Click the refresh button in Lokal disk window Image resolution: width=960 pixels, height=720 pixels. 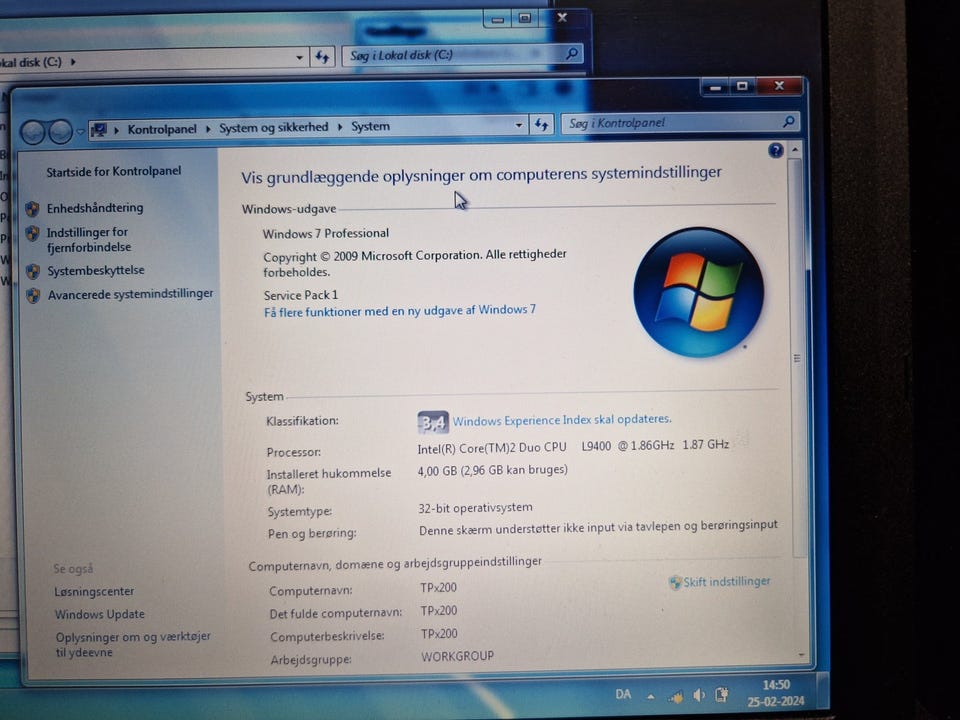tap(323, 58)
